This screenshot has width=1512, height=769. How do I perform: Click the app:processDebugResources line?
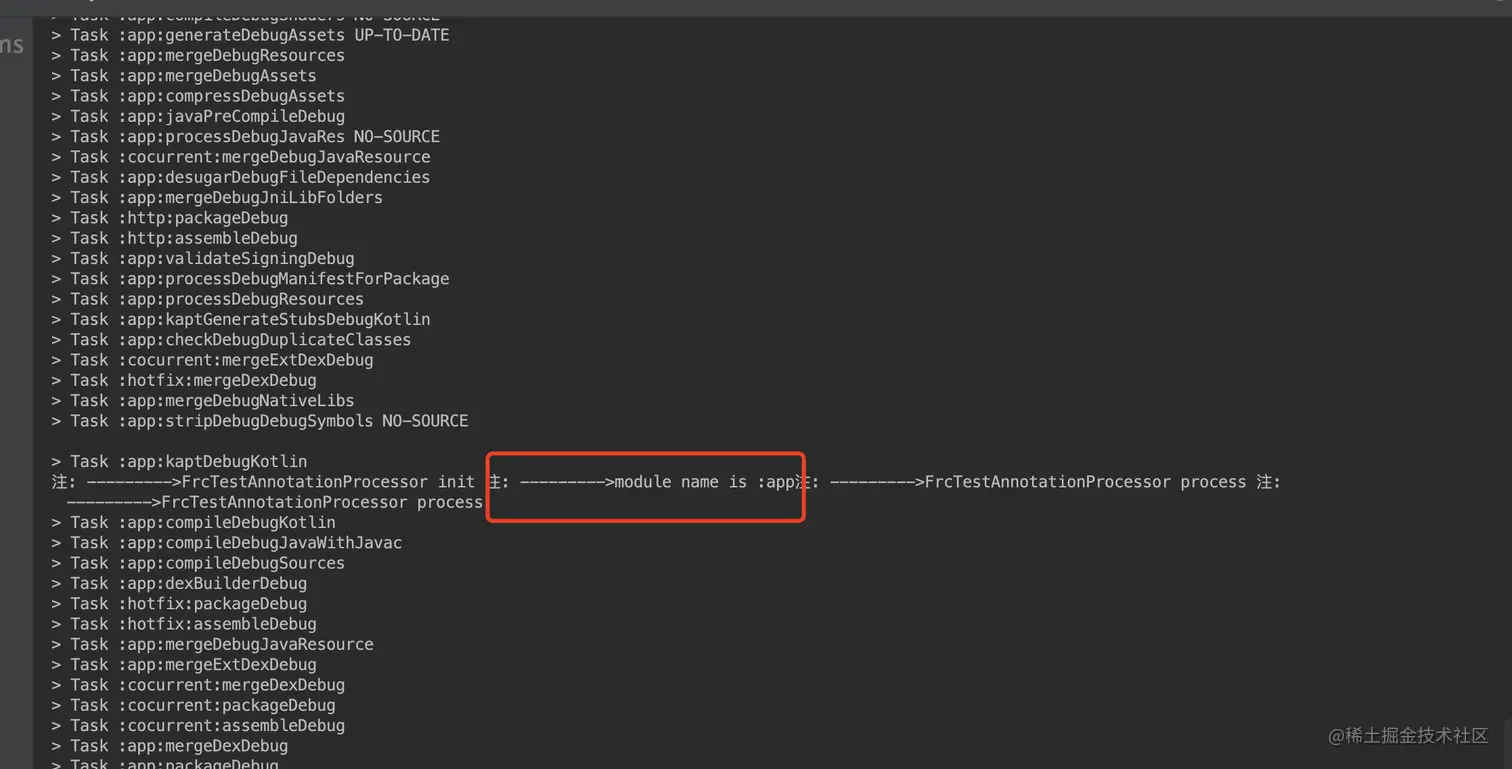[x=208, y=299]
